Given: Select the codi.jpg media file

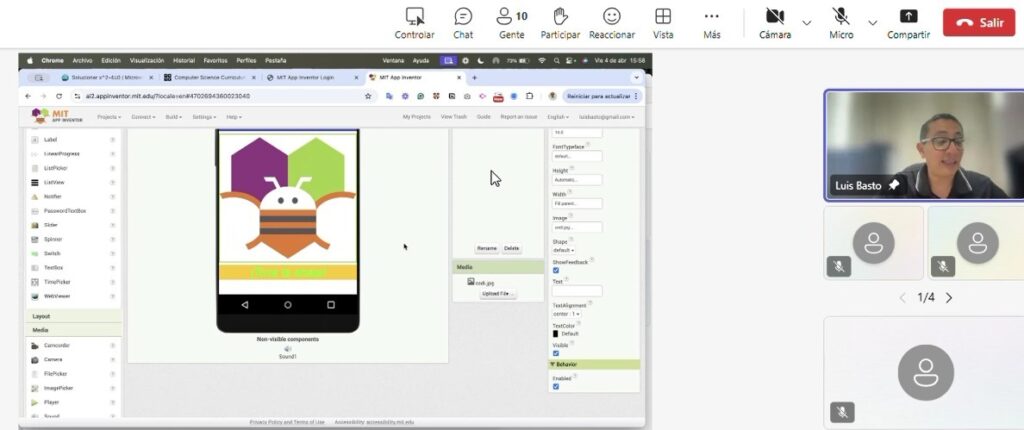Looking at the screenshot, I should click(481, 282).
